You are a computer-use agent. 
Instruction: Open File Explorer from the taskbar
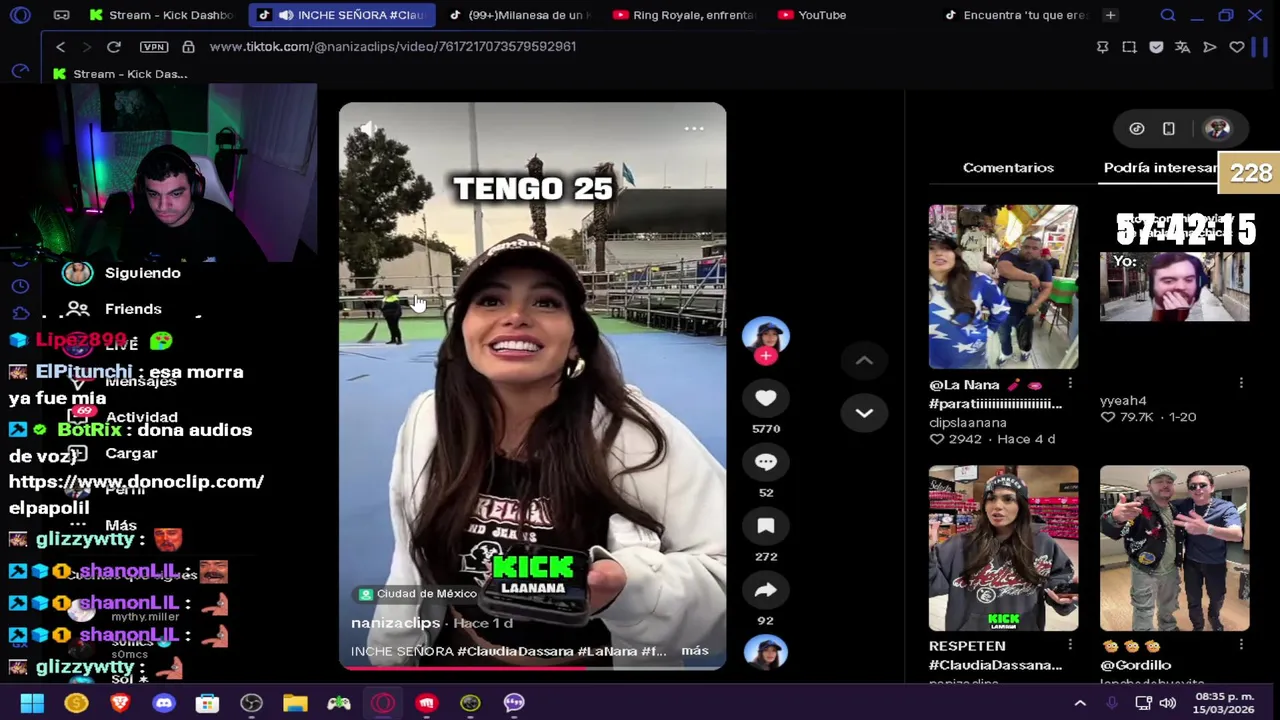295,703
